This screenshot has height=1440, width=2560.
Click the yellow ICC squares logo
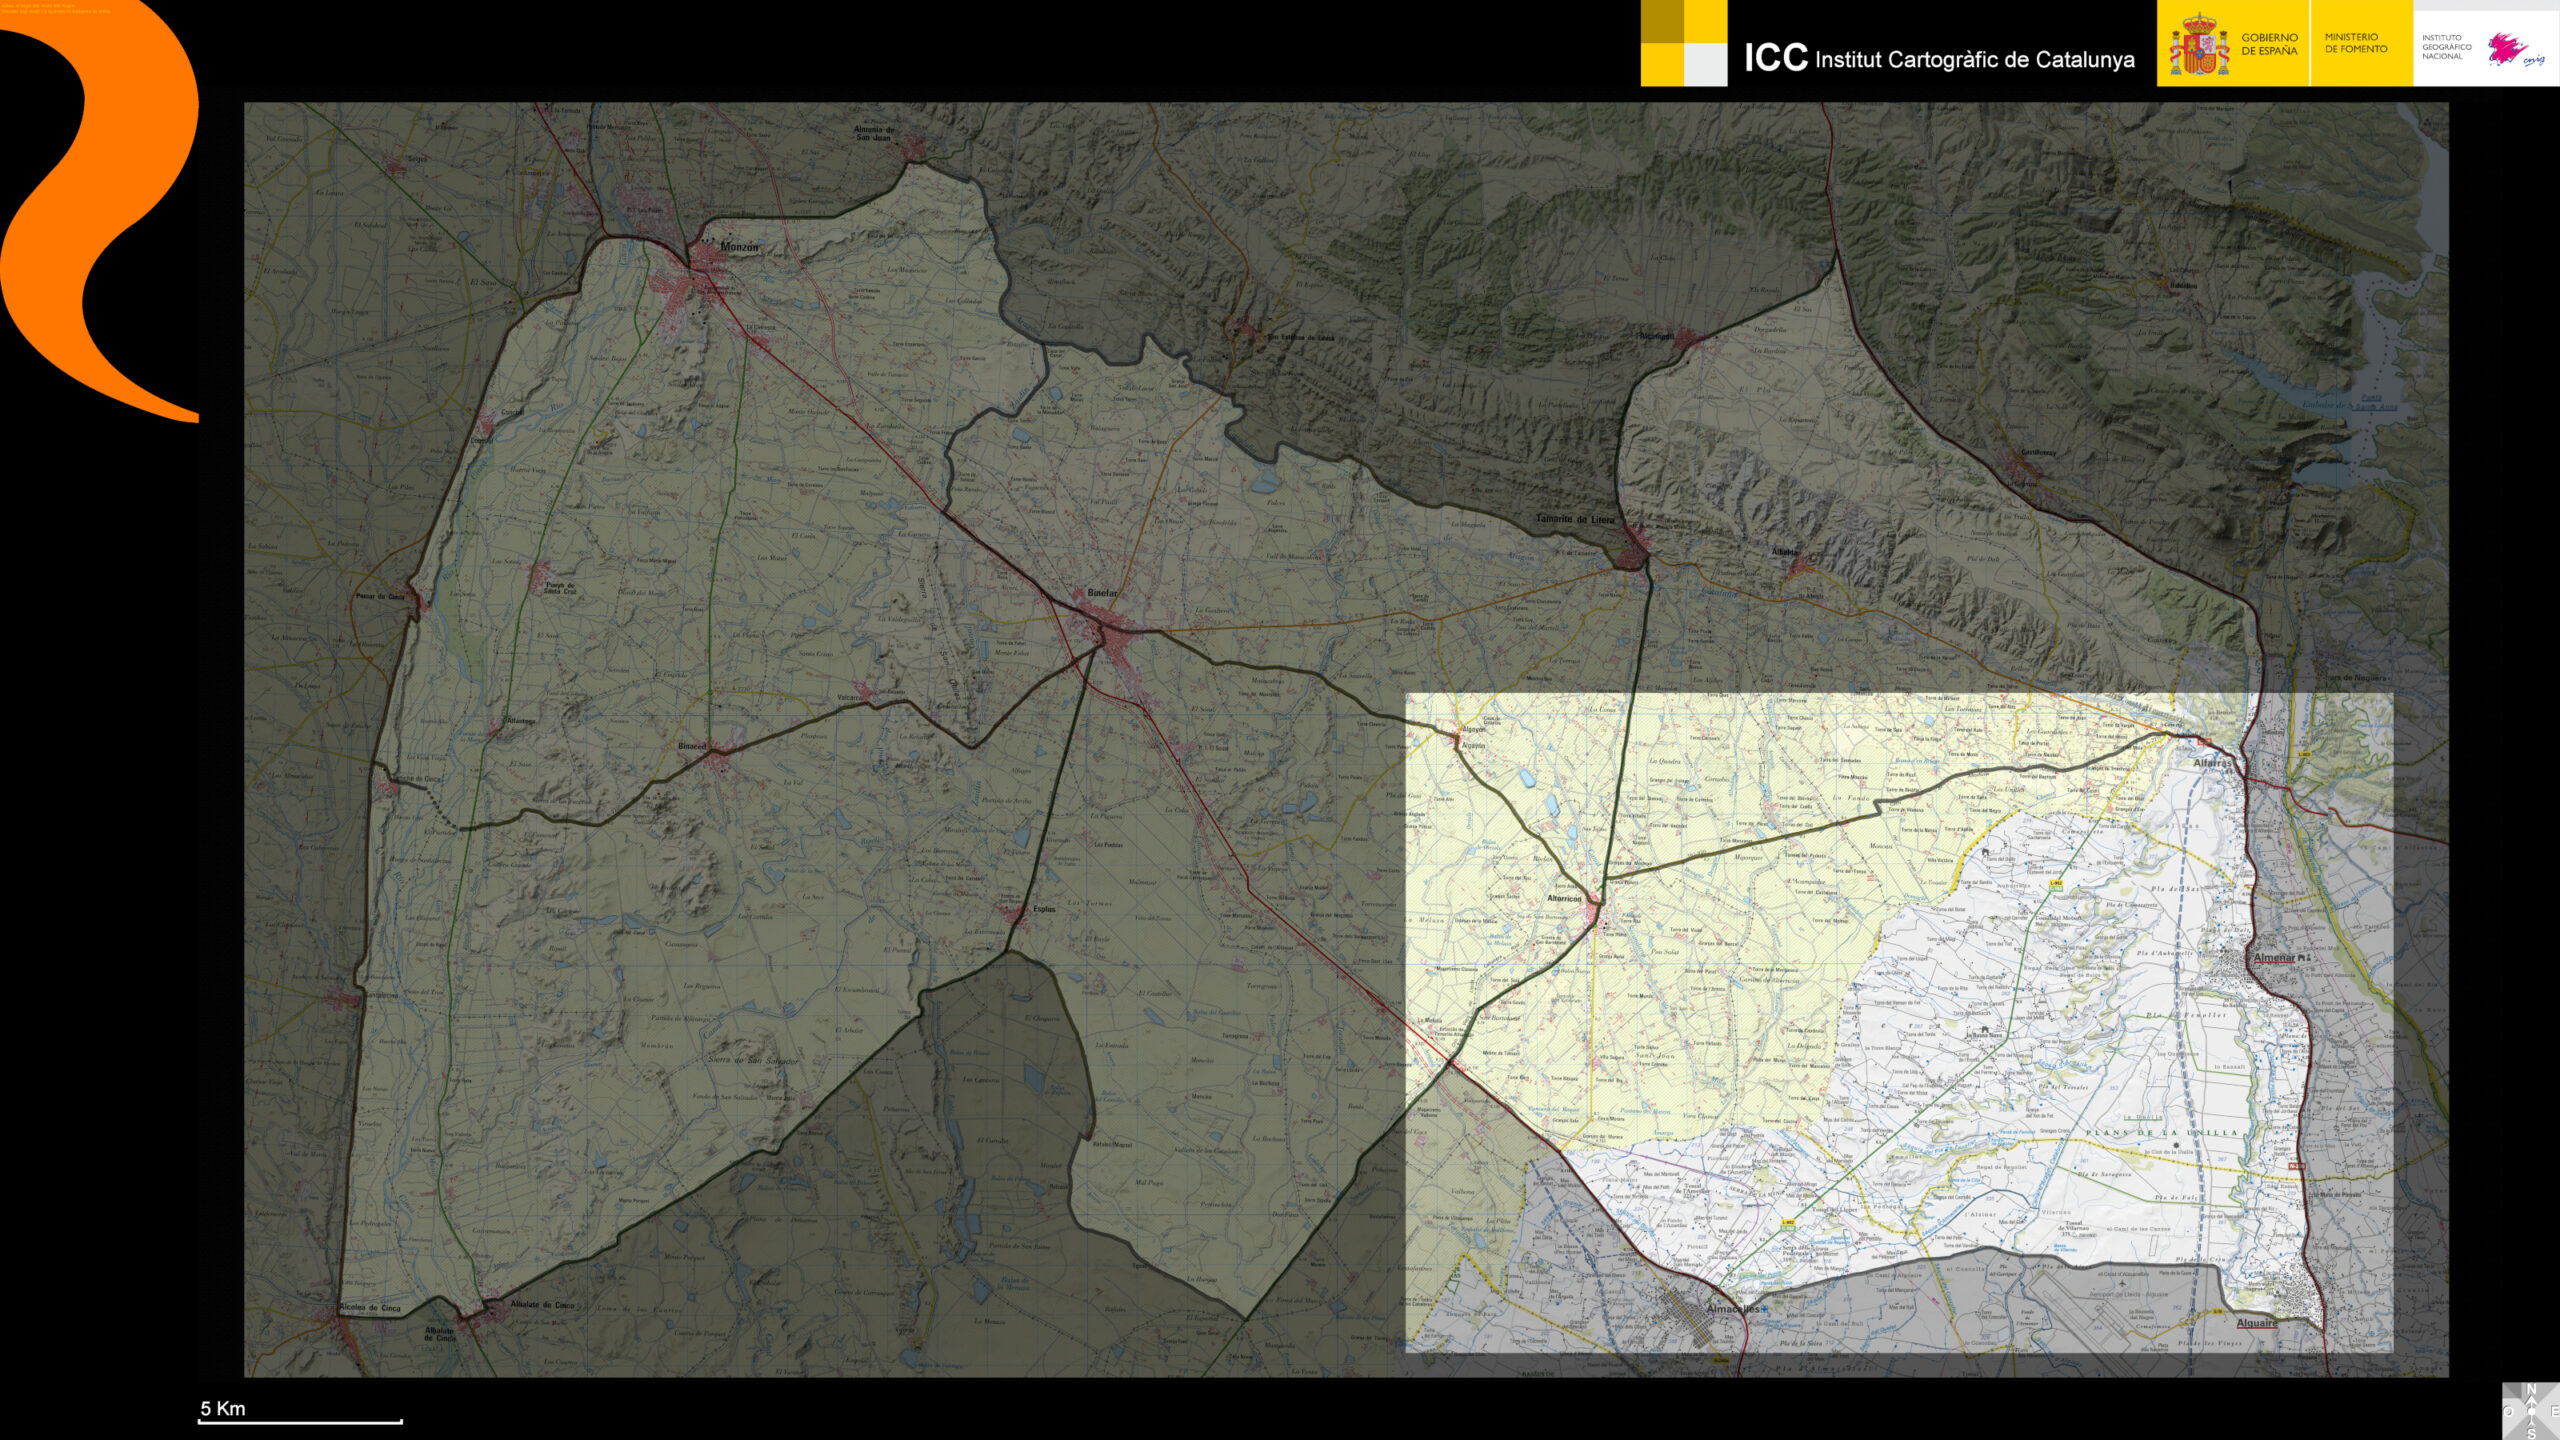point(1683,43)
